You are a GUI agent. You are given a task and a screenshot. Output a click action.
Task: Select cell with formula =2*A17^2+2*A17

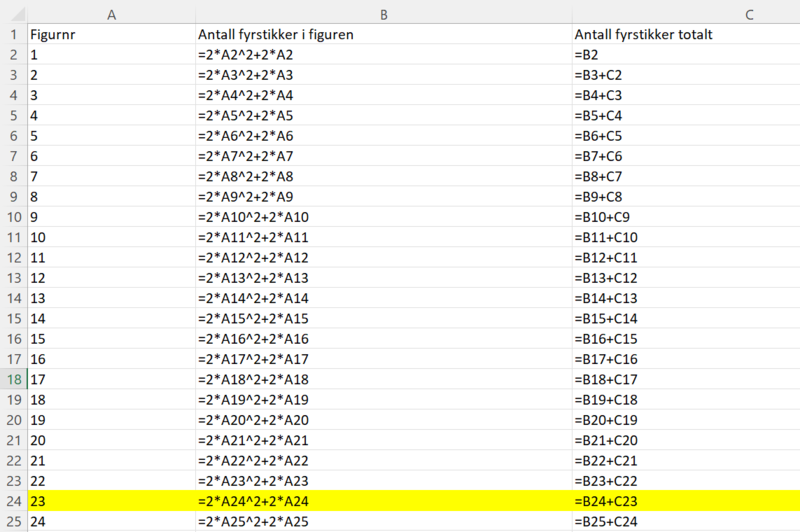pyautogui.click(x=384, y=359)
